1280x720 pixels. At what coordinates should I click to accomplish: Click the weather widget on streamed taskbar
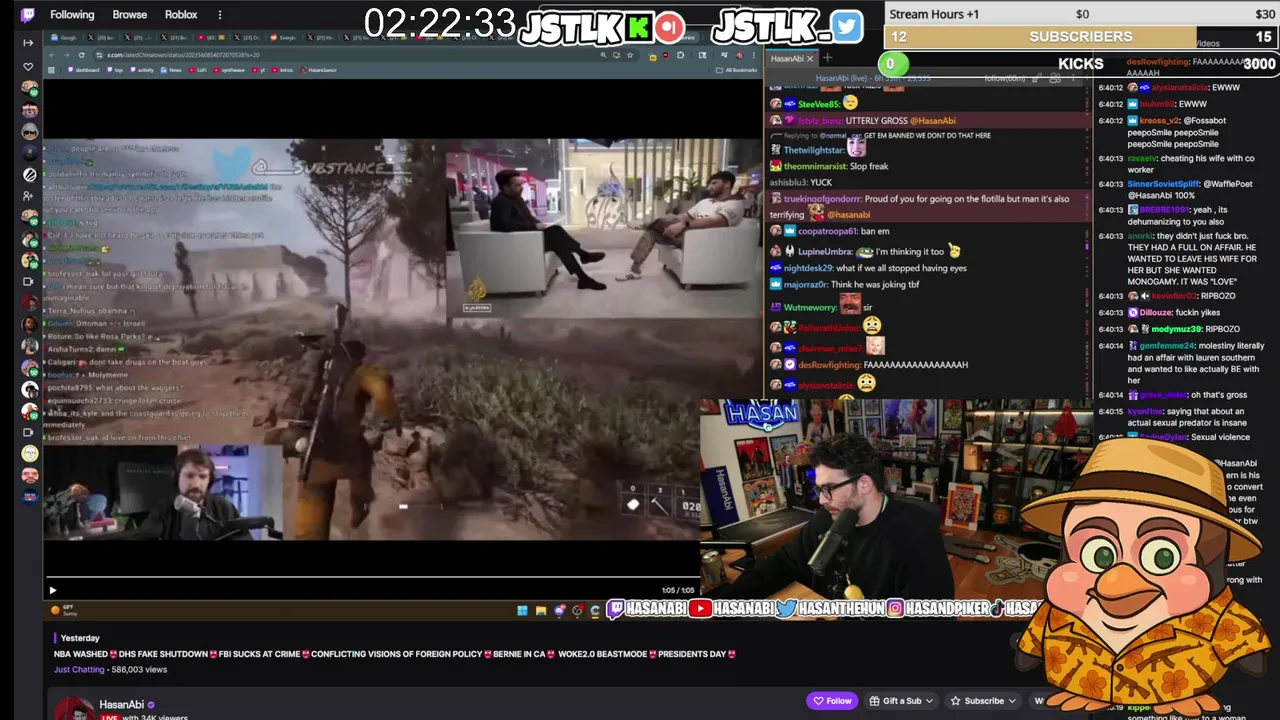(63, 610)
